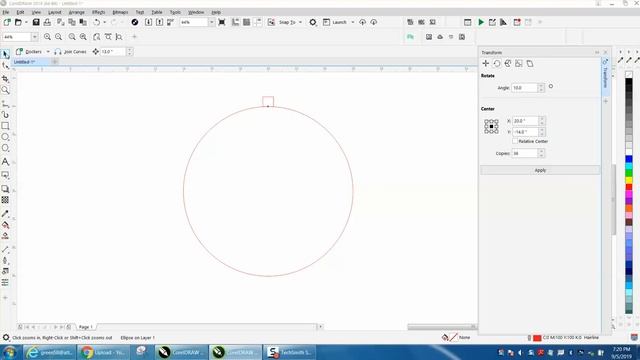Screen dimensions: 640x360
Task: Open dropdown arrow beside Open icon
Action: pyautogui.click(x=26, y=22)
